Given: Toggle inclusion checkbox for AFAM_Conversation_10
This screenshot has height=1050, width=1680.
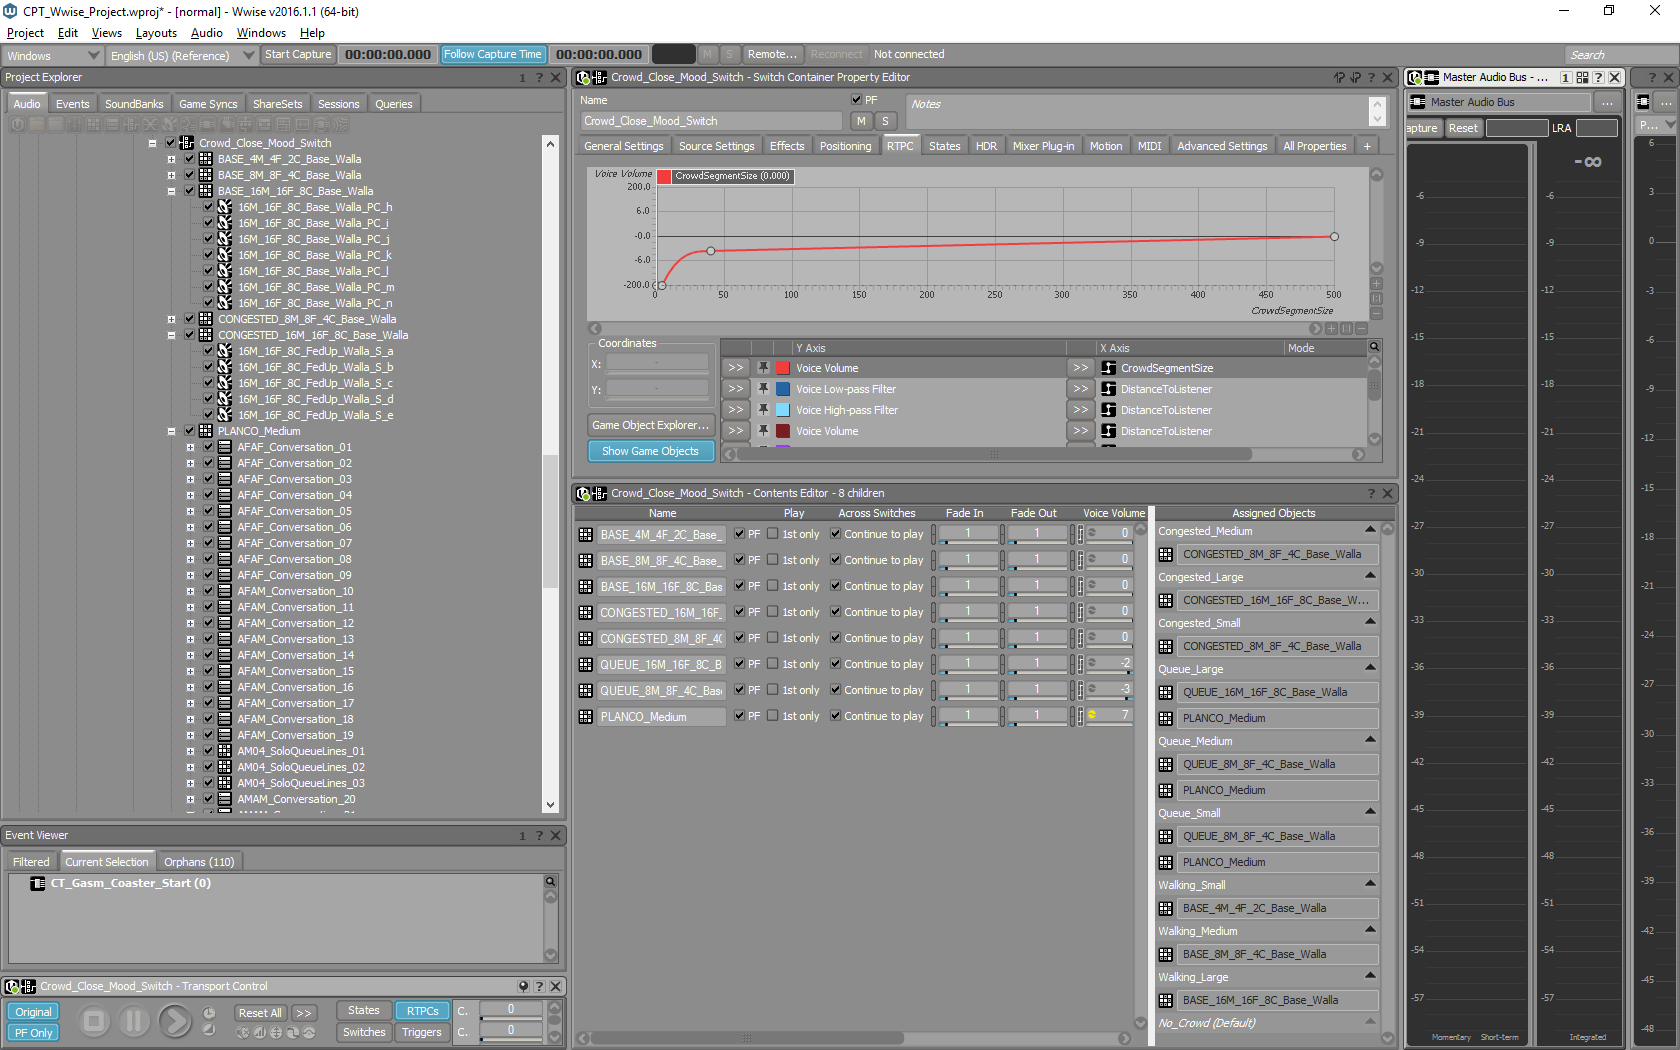Looking at the screenshot, I should (209, 591).
